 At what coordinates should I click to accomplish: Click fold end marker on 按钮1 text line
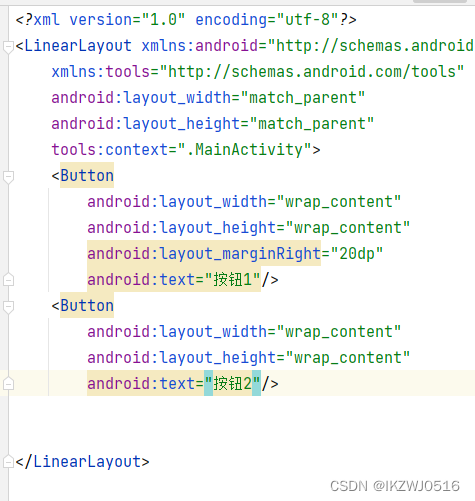(8, 279)
